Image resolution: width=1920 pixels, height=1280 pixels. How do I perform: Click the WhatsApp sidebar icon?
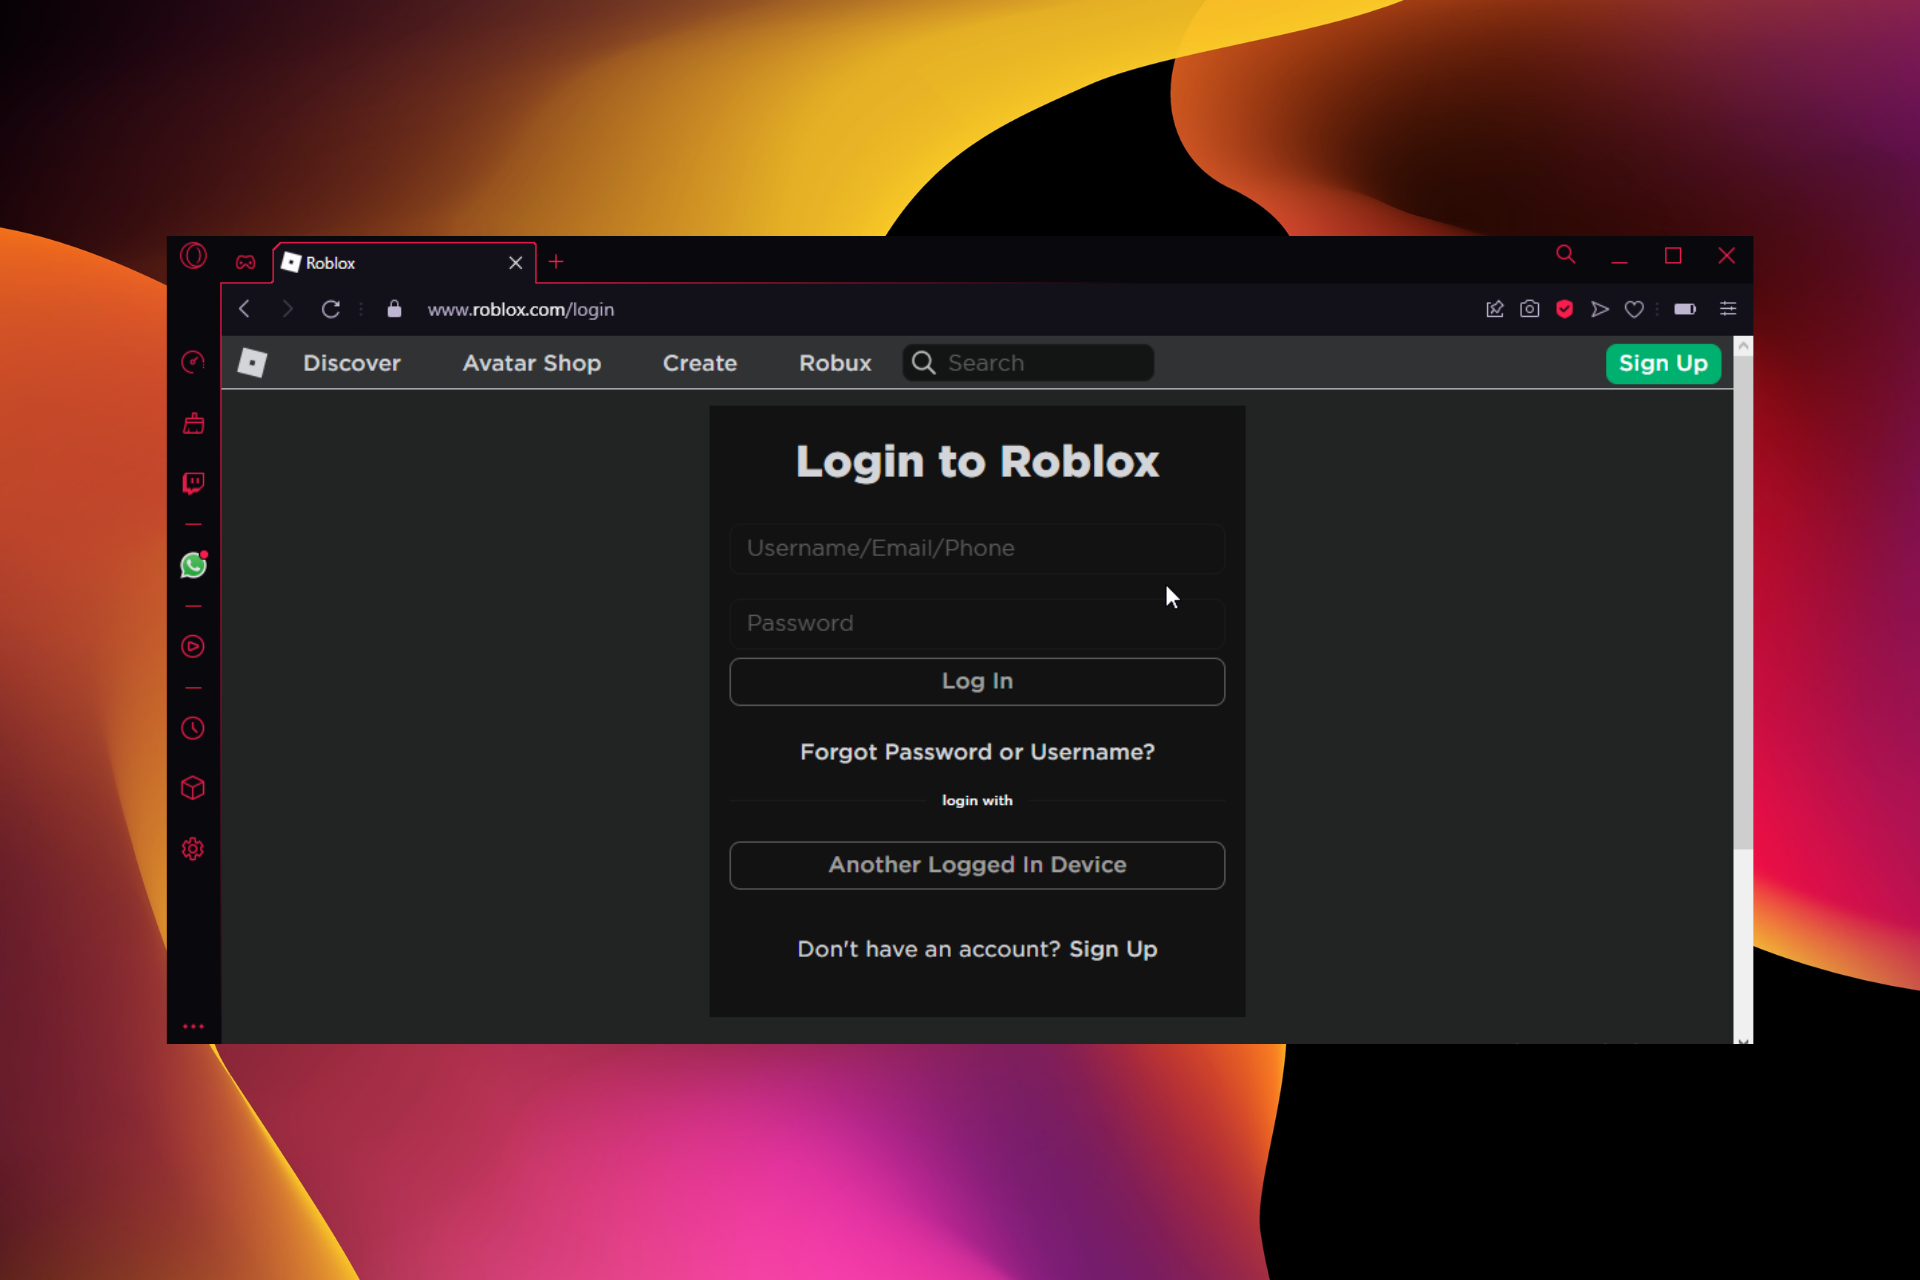[x=193, y=566]
